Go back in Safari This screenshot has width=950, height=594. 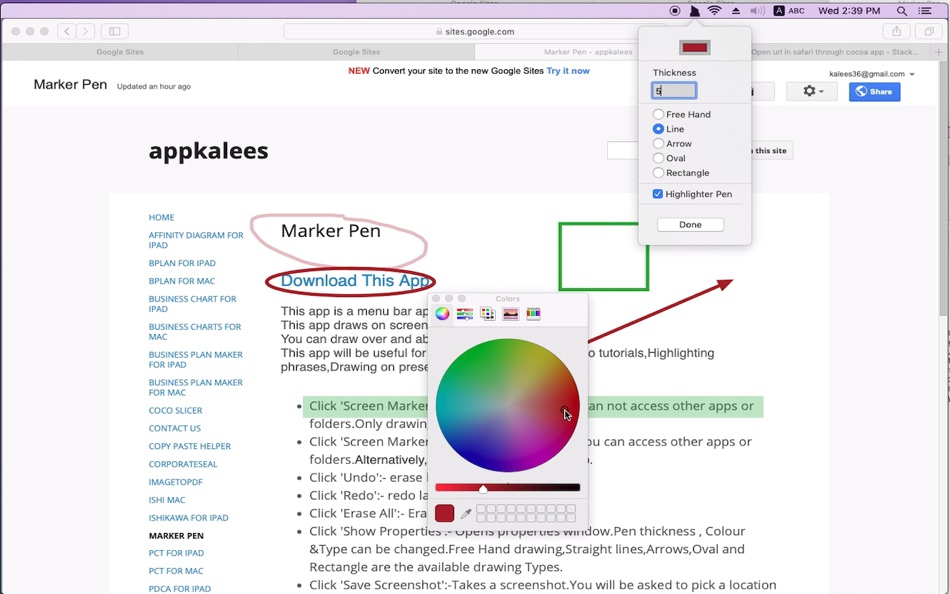67,31
